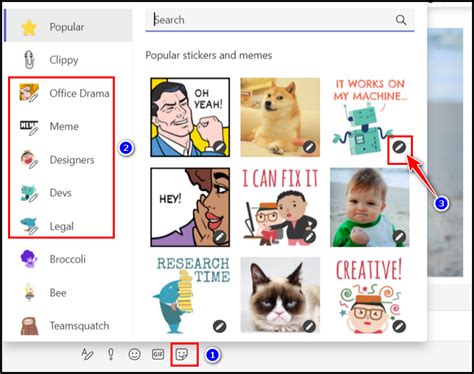Open the Teamsquatch sticker category
474x374 pixels.
68,325
